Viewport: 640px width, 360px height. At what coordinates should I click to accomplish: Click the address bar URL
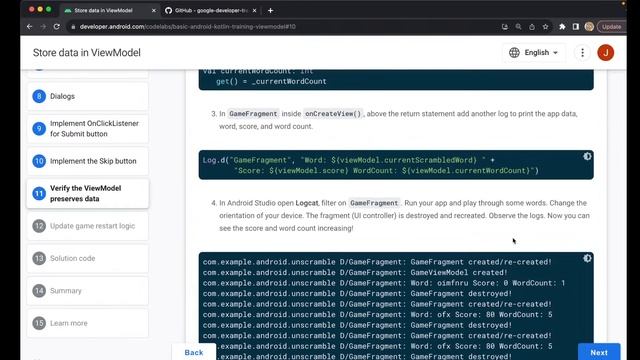tap(188, 27)
